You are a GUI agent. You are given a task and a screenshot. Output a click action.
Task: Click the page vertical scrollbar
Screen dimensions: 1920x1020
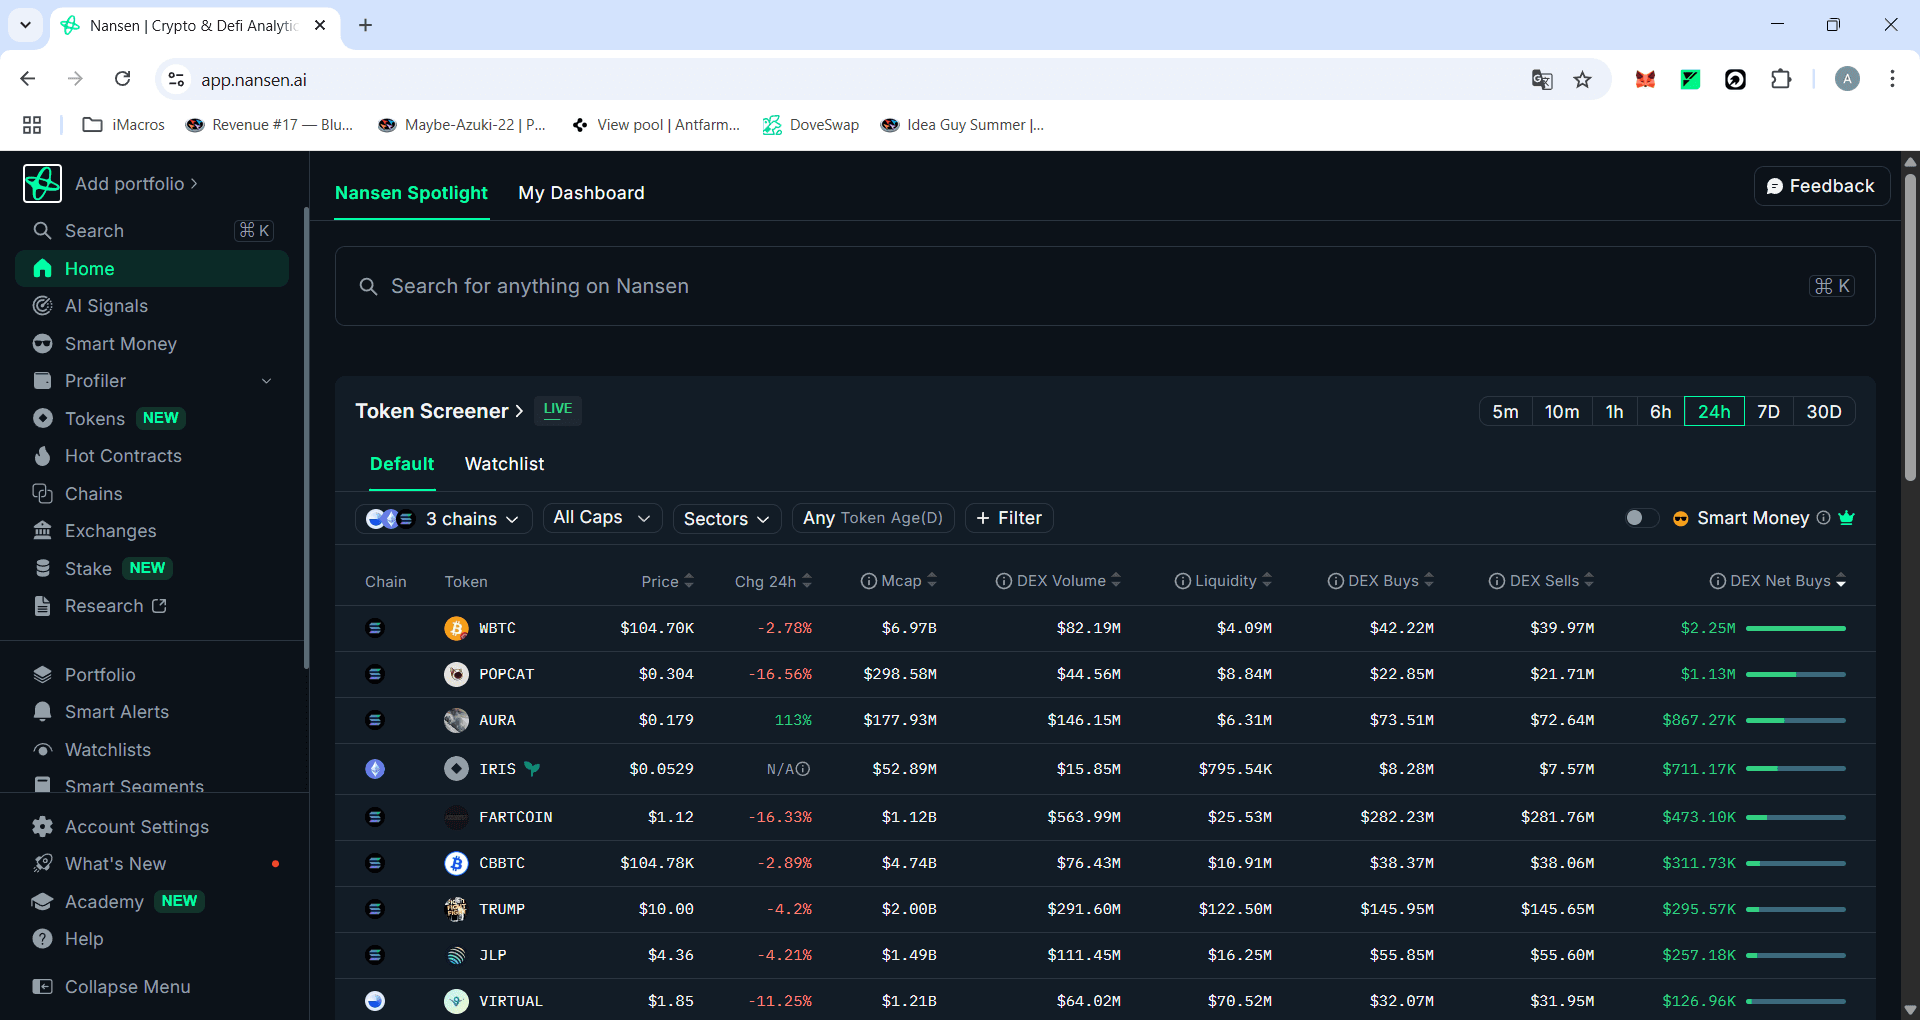point(1910,330)
